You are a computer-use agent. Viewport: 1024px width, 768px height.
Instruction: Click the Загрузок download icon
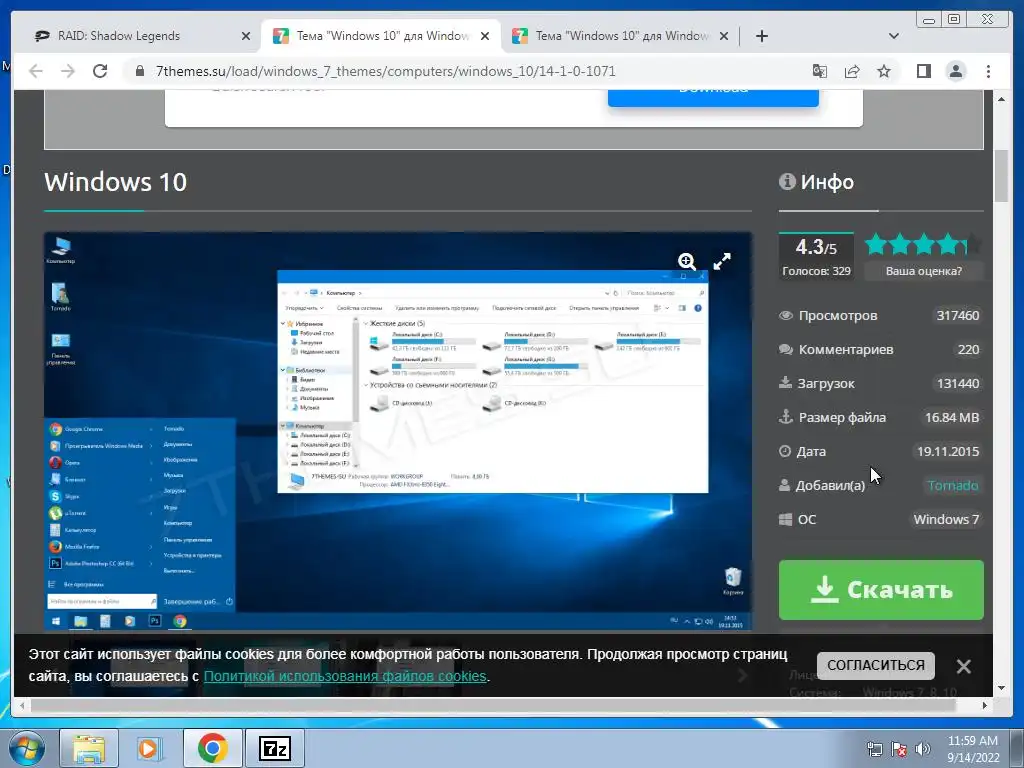click(x=786, y=383)
